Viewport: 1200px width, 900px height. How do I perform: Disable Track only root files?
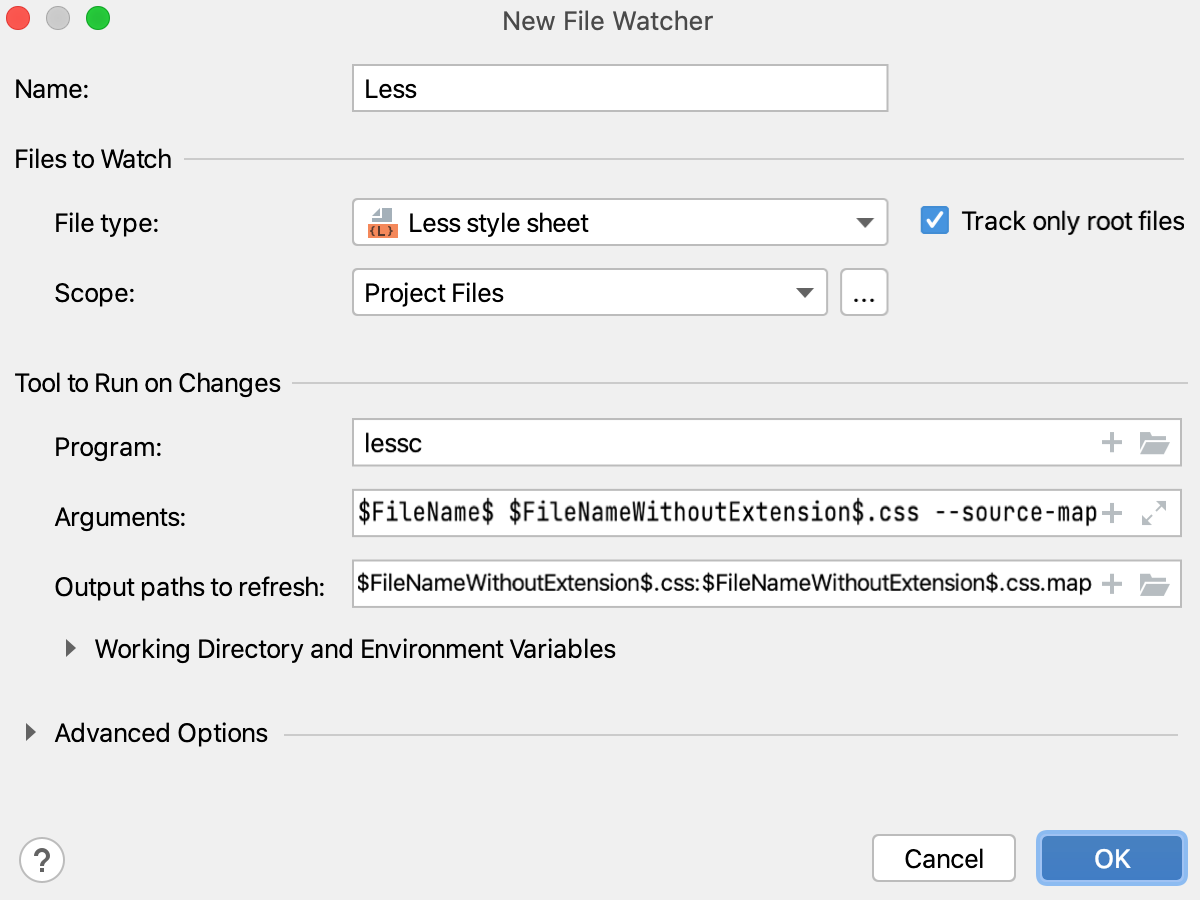[934, 220]
